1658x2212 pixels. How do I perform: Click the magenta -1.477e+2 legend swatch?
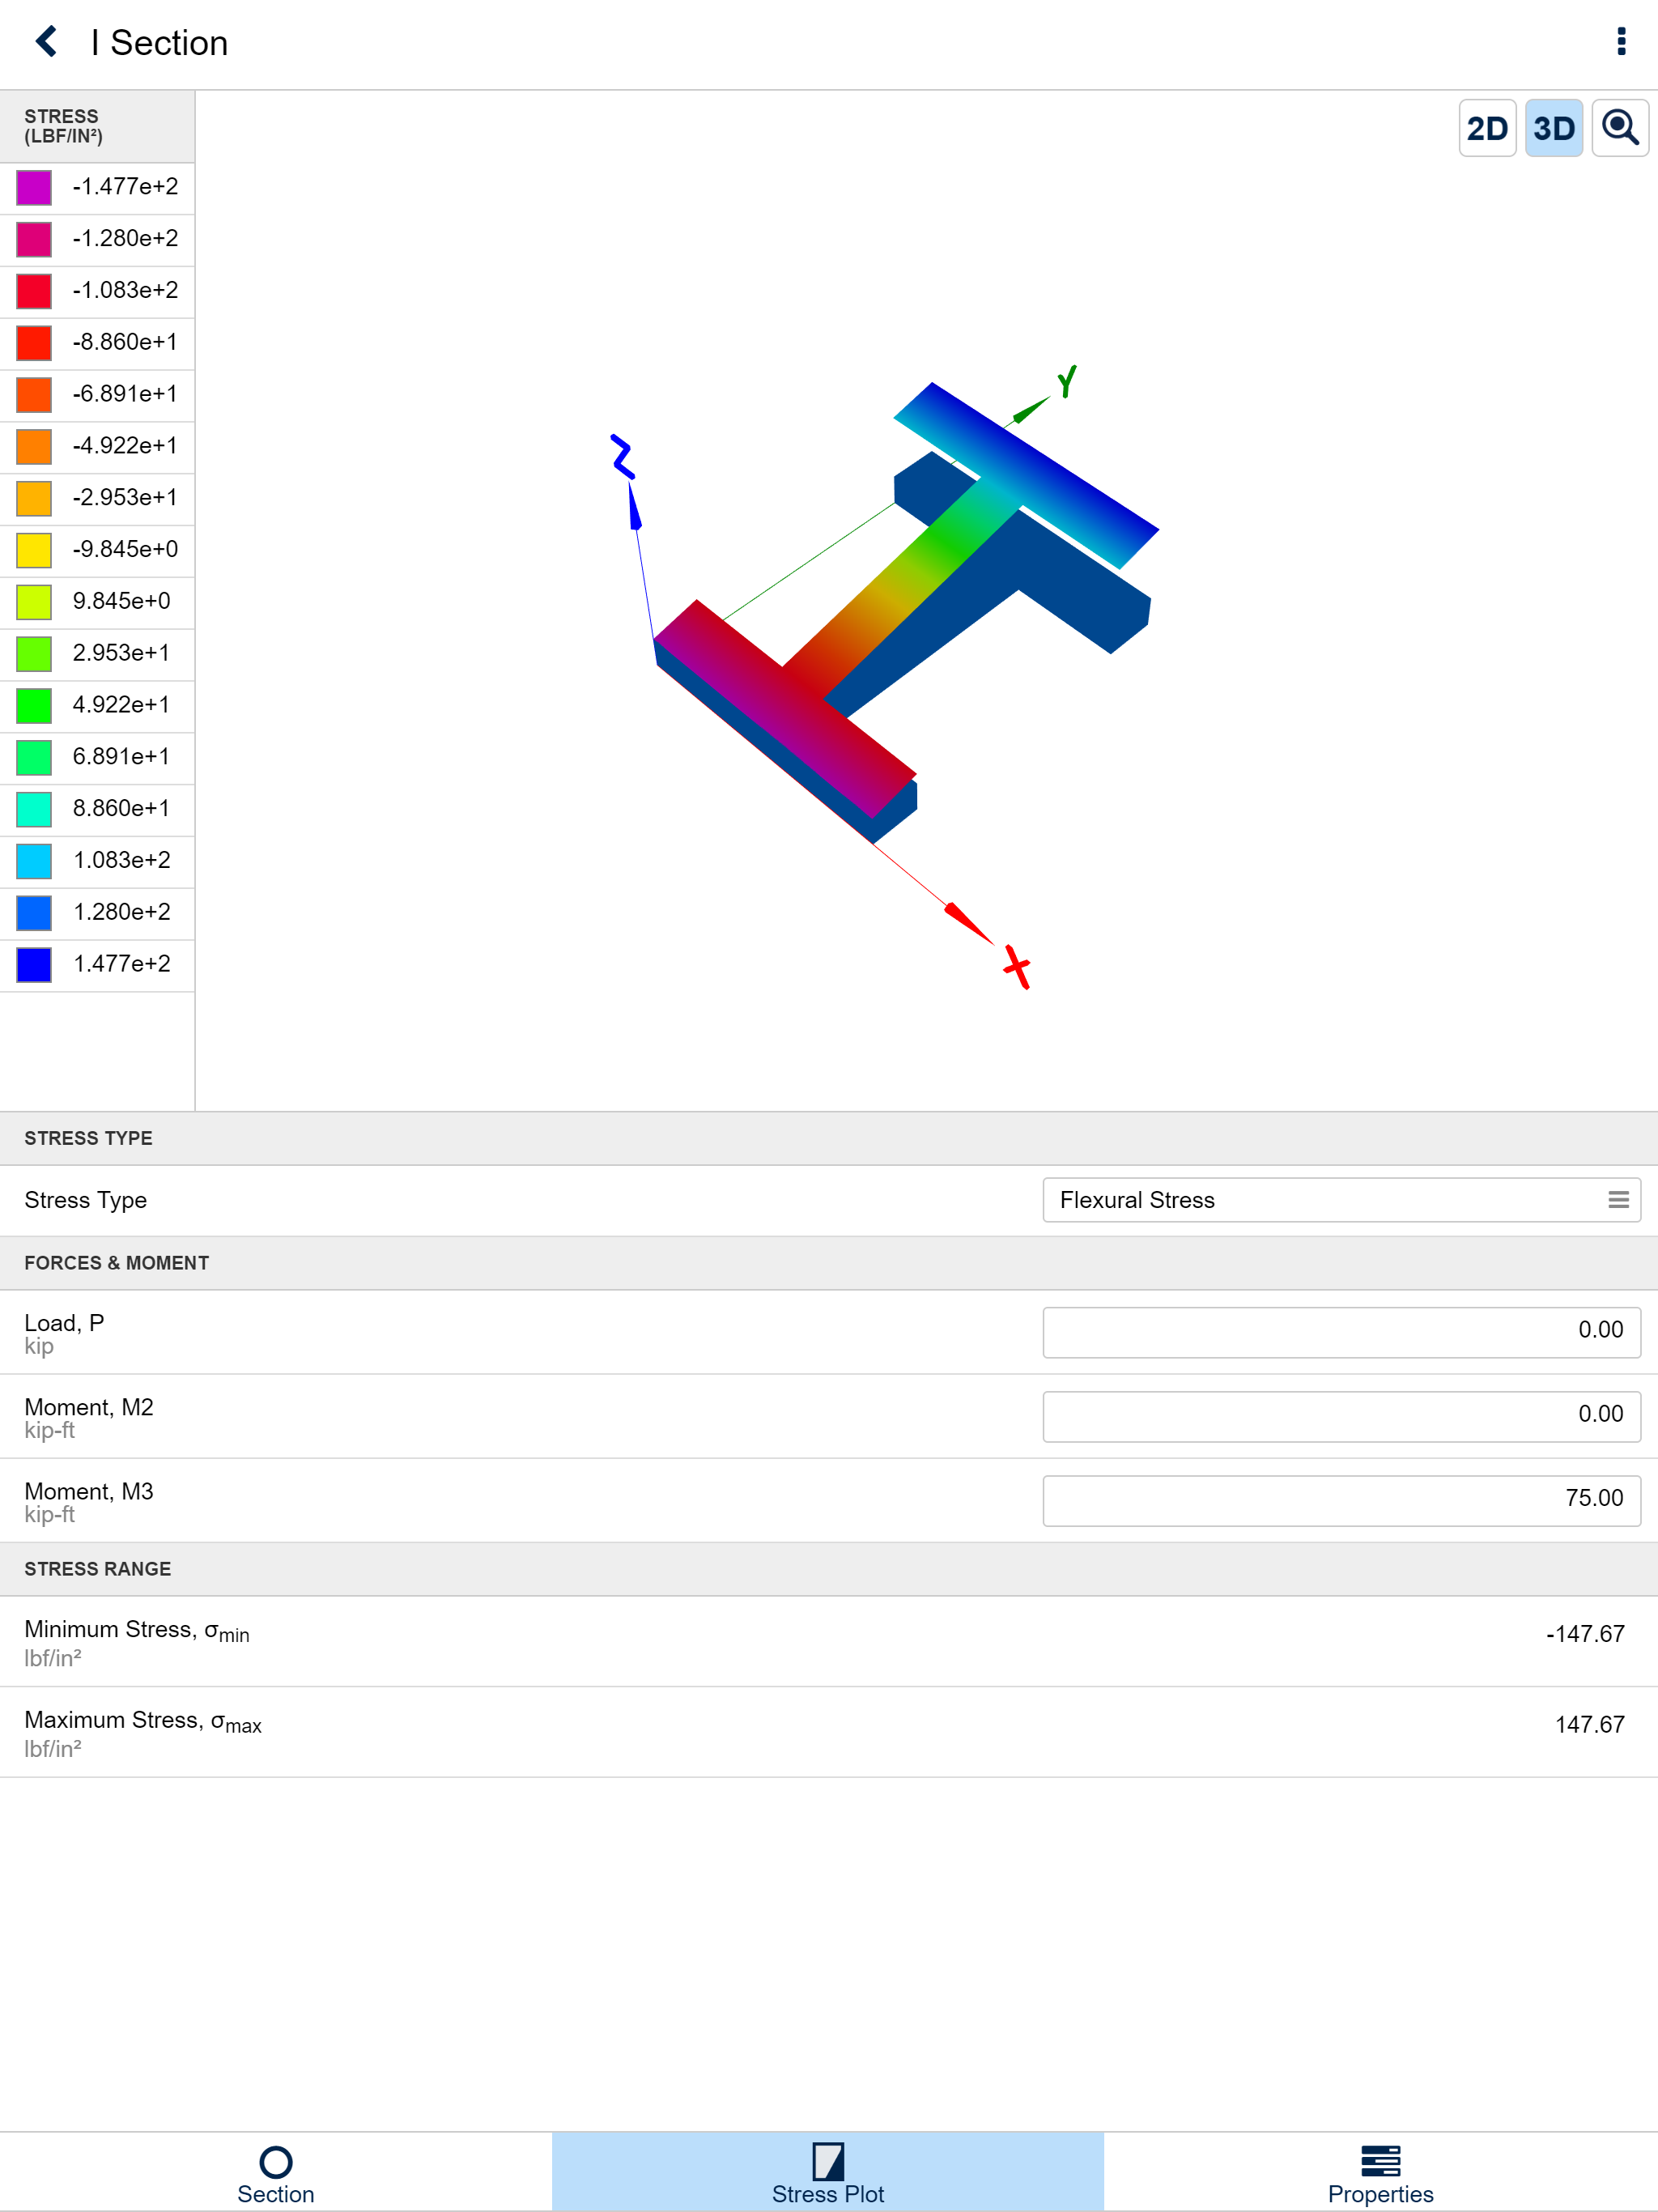click(x=34, y=187)
